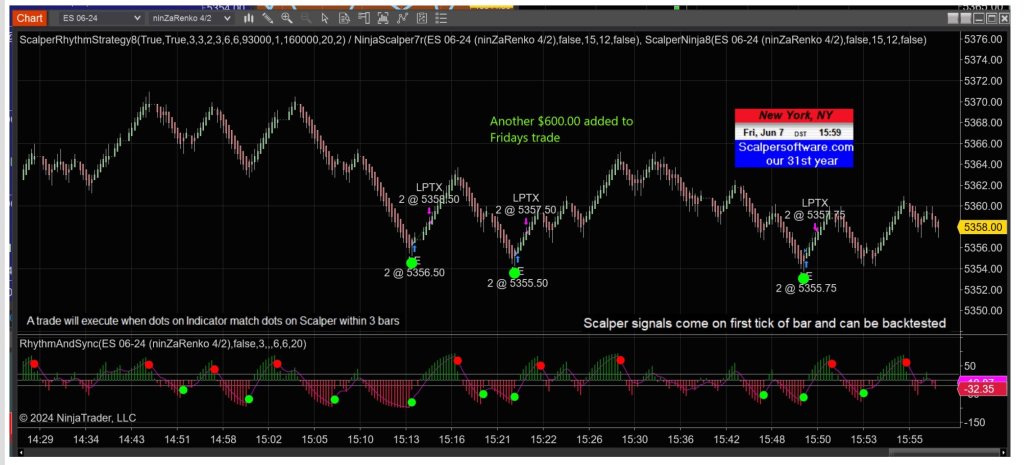1024x465 pixels.
Task: Maximize the chart window
Action: coord(992,18)
